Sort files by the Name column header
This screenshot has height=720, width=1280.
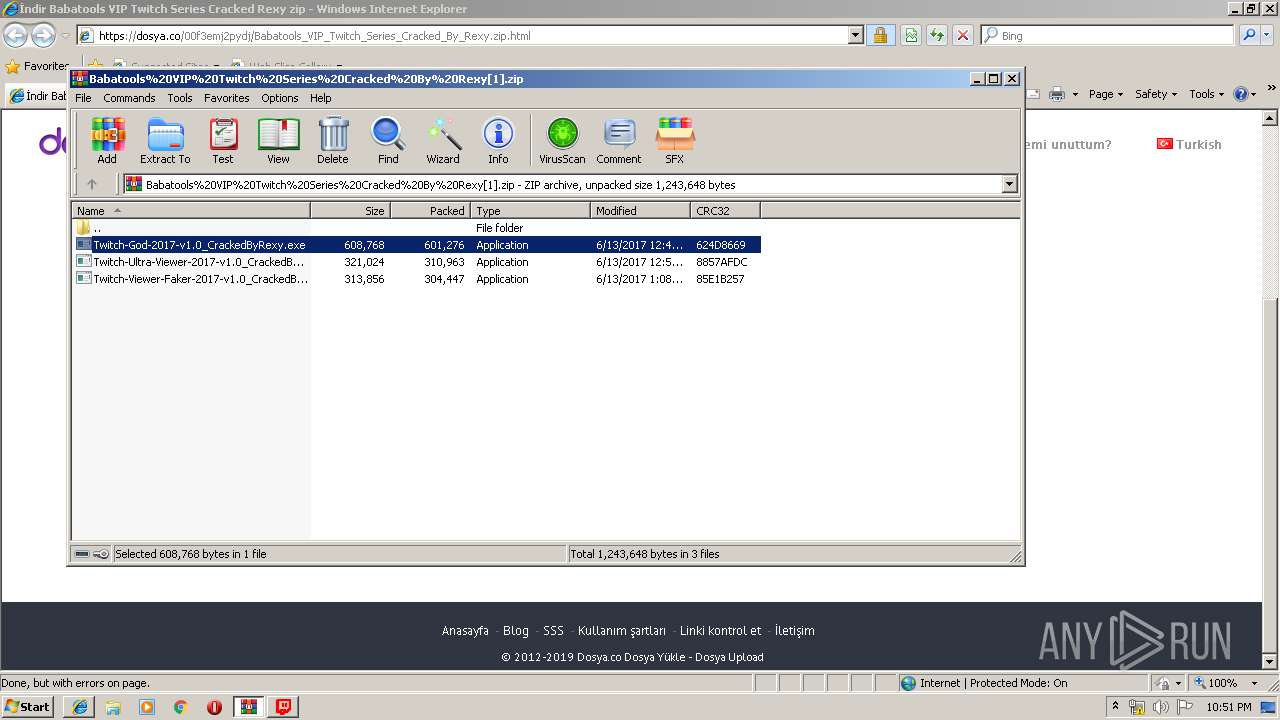click(191, 210)
